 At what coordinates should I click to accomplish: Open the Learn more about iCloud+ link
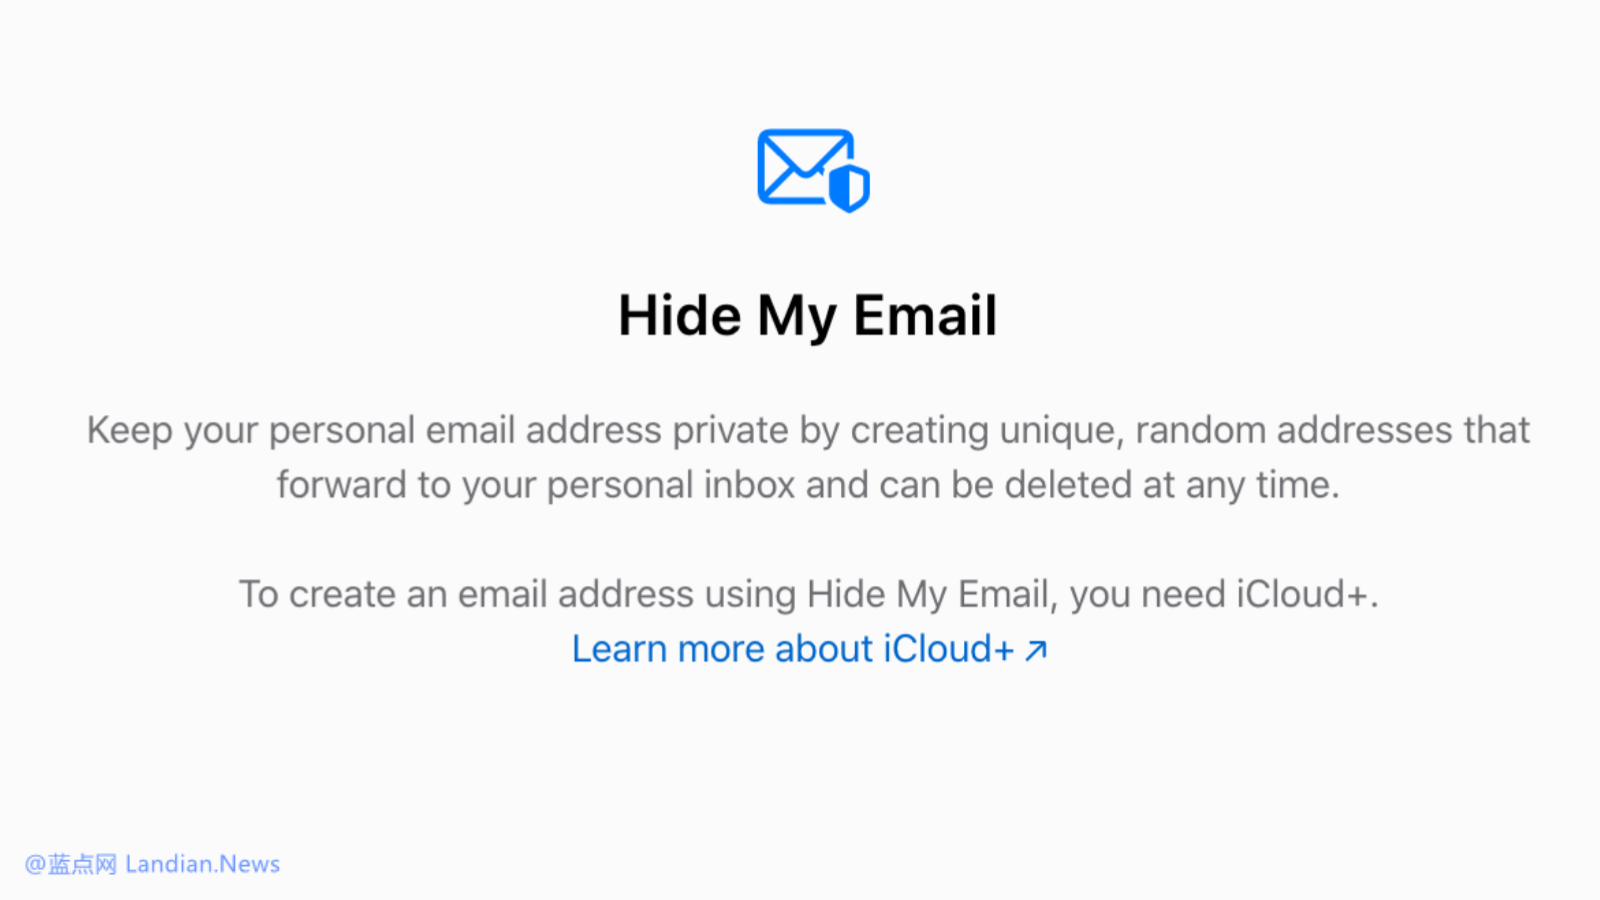pyautogui.click(x=809, y=649)
